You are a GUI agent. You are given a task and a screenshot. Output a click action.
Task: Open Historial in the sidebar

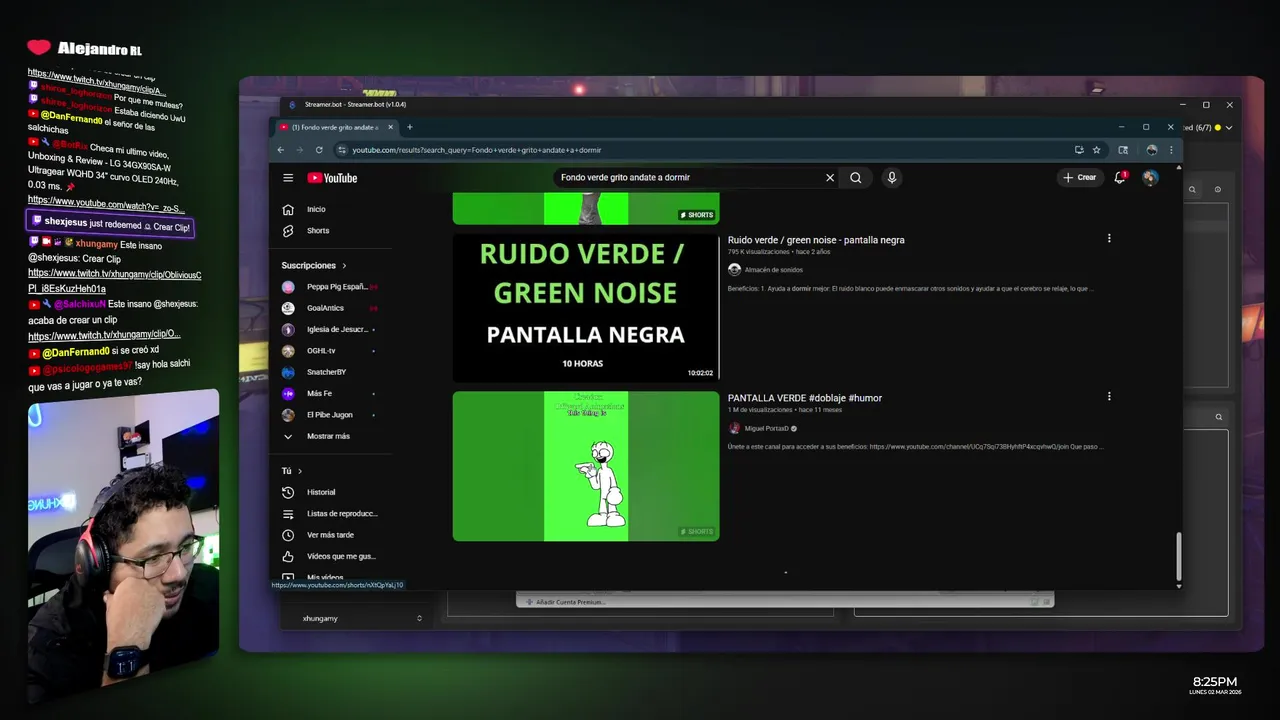330,492
